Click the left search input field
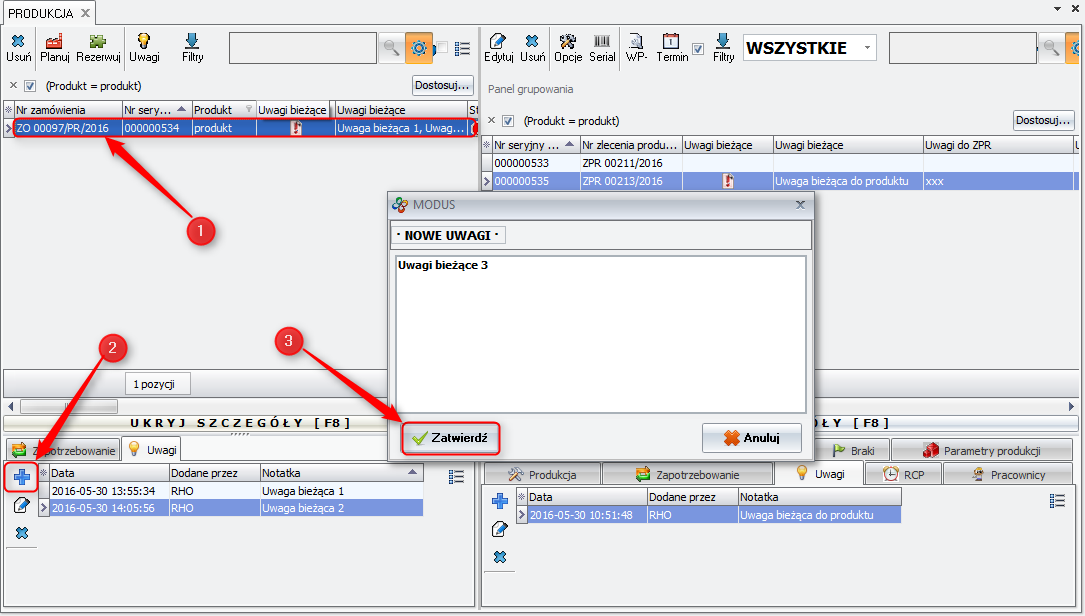The image size is (1085, 616). [302, 48]
